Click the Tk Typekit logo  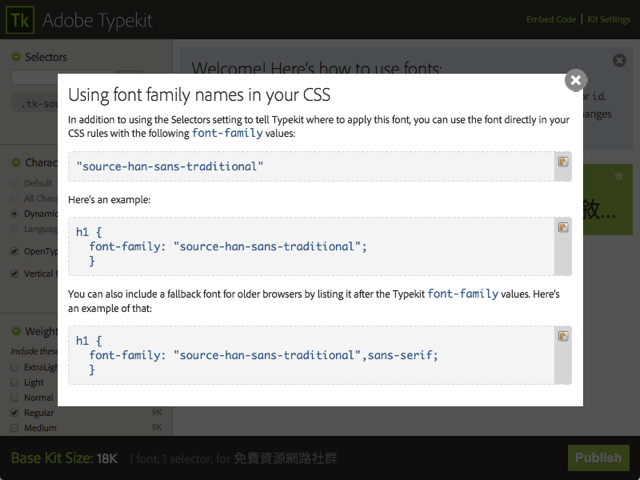pos(21,19)
